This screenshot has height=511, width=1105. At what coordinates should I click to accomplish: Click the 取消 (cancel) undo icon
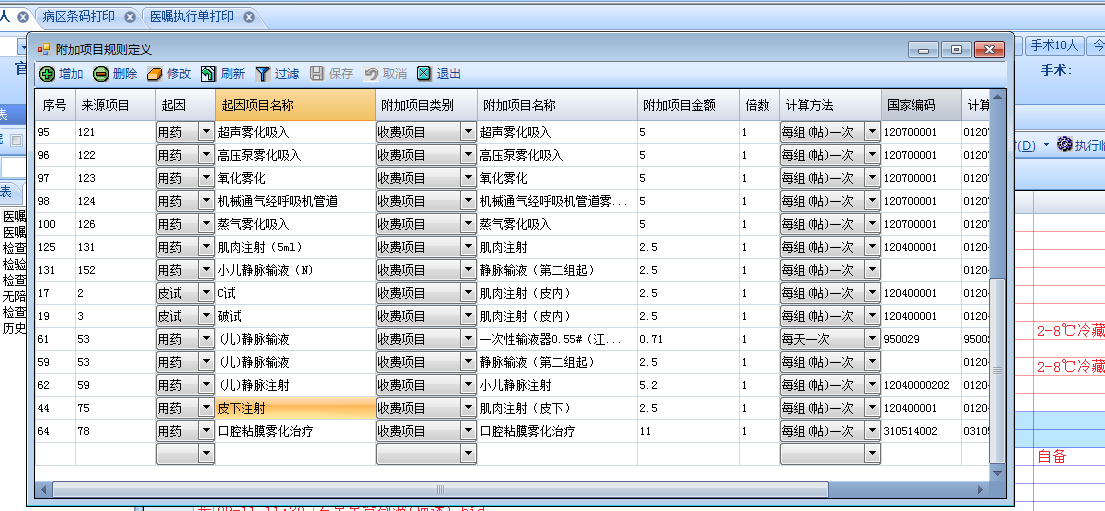371,73
